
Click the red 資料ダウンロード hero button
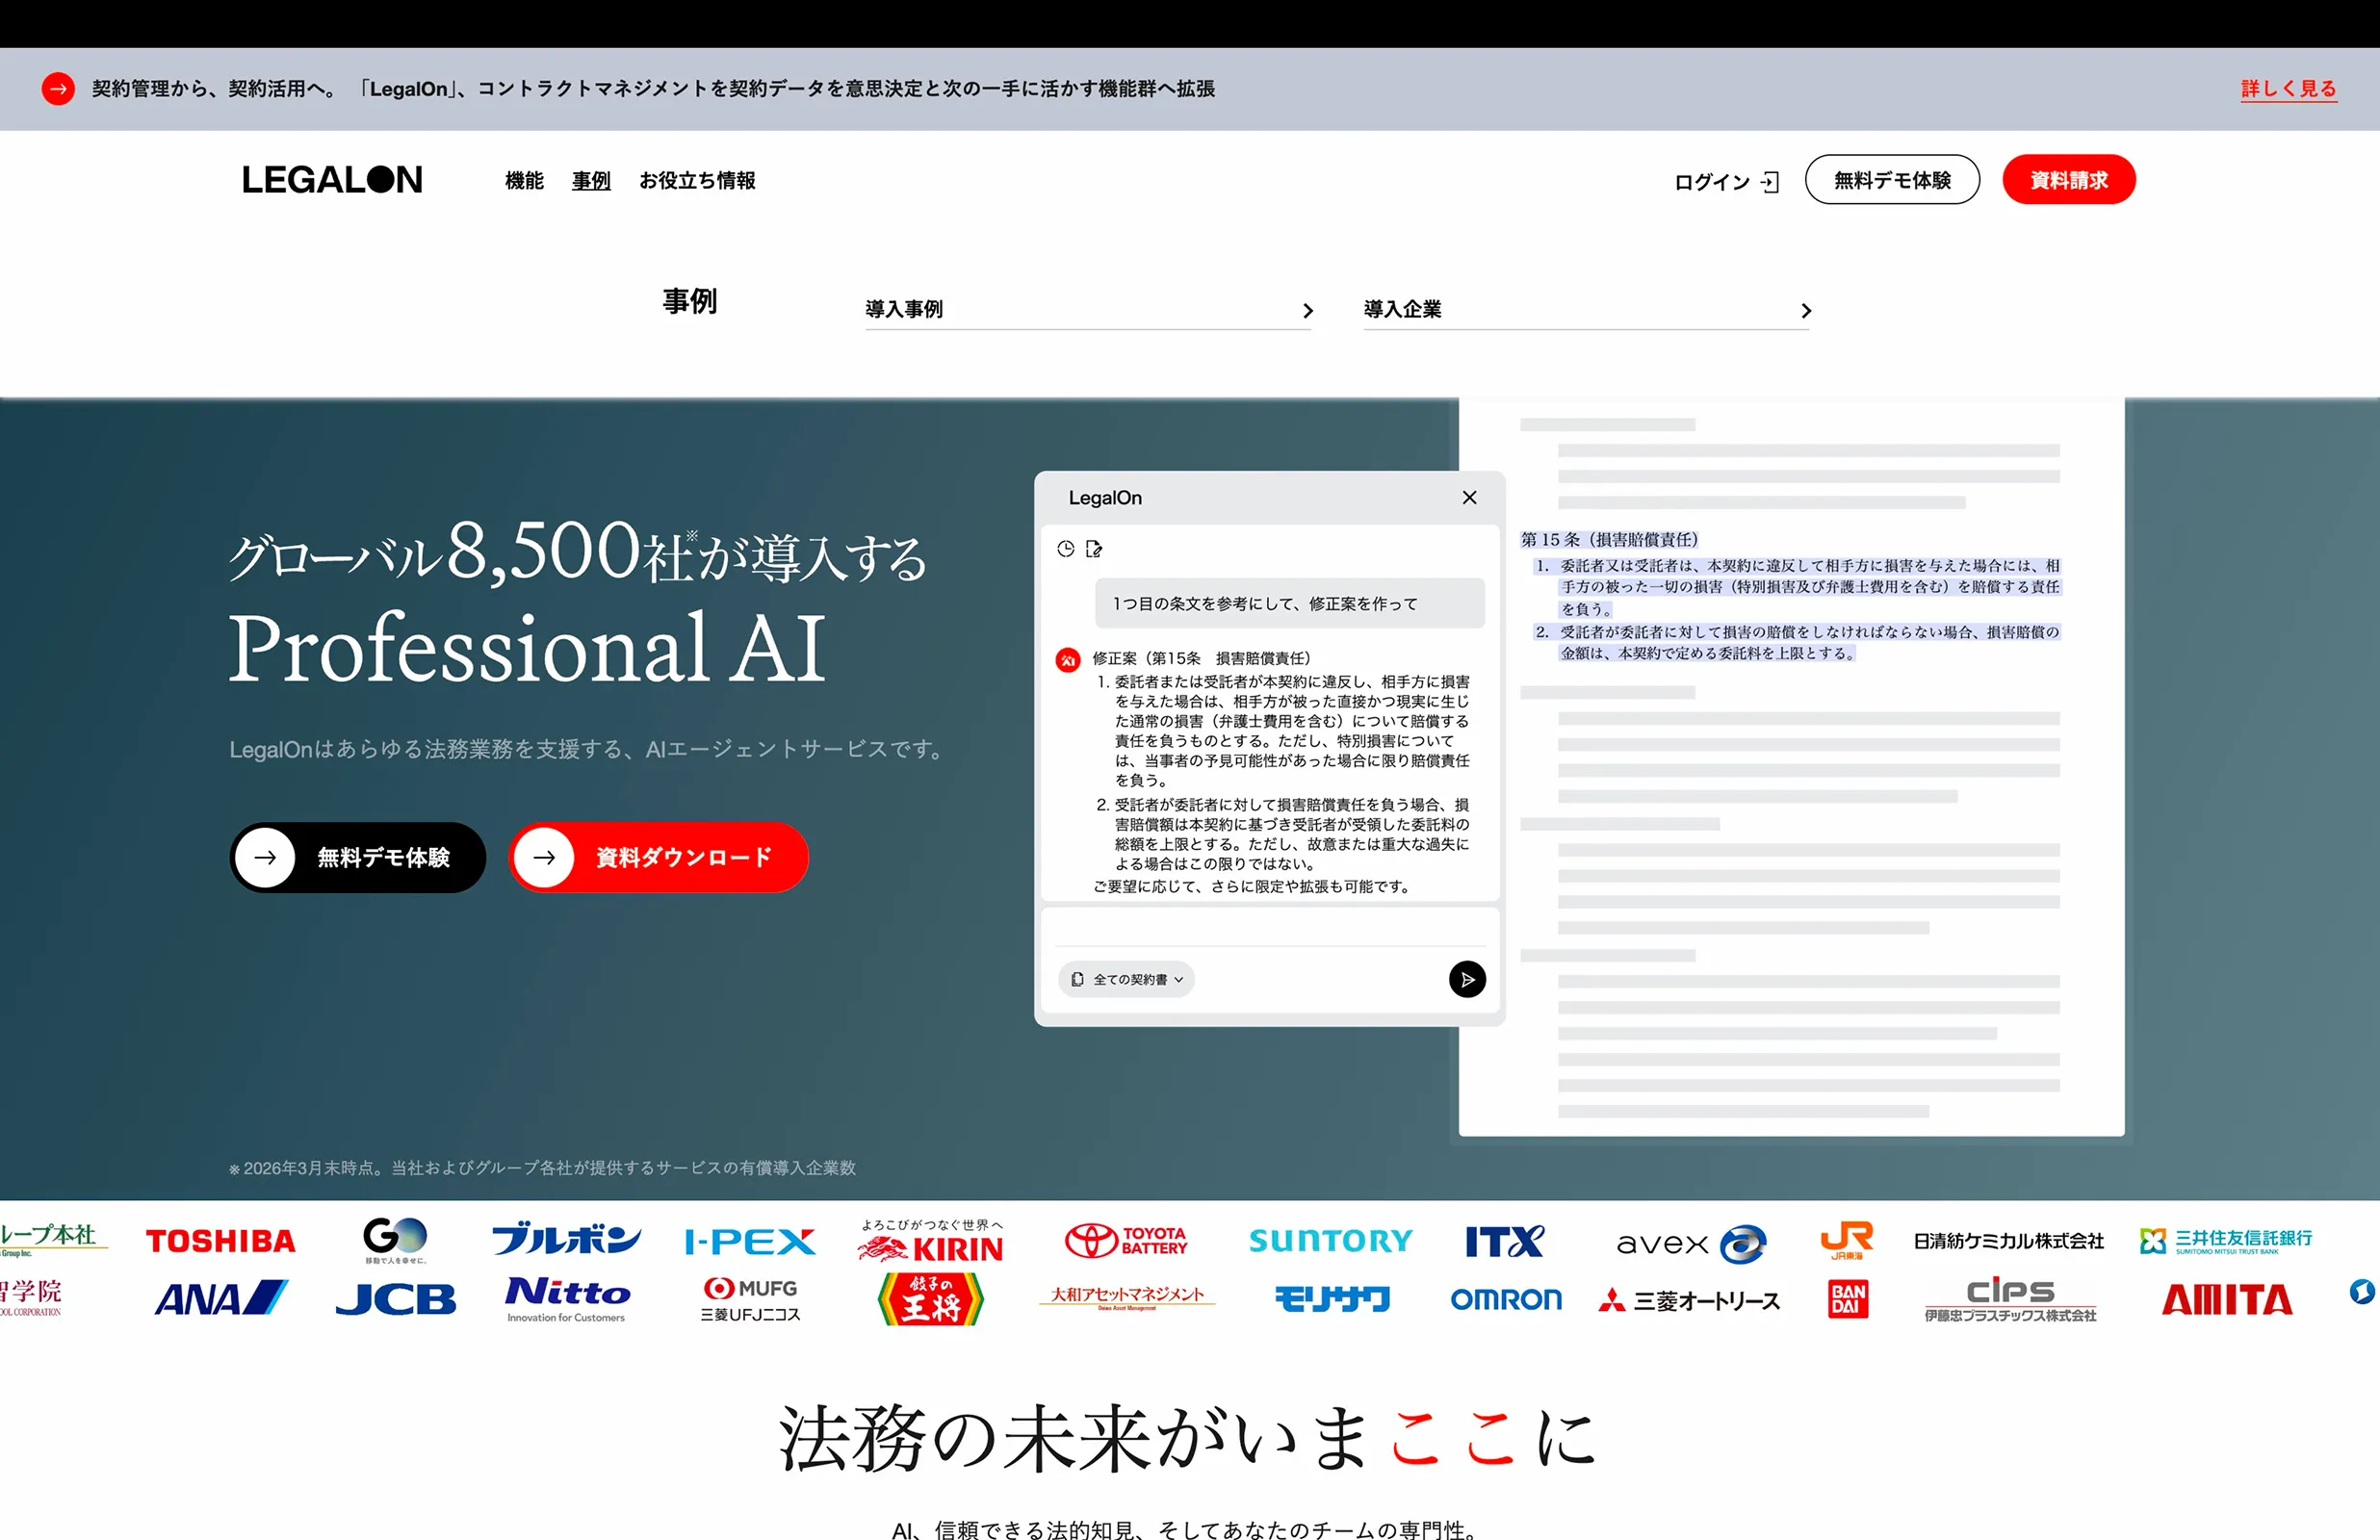pyautogui.click(x=659, y=857)
